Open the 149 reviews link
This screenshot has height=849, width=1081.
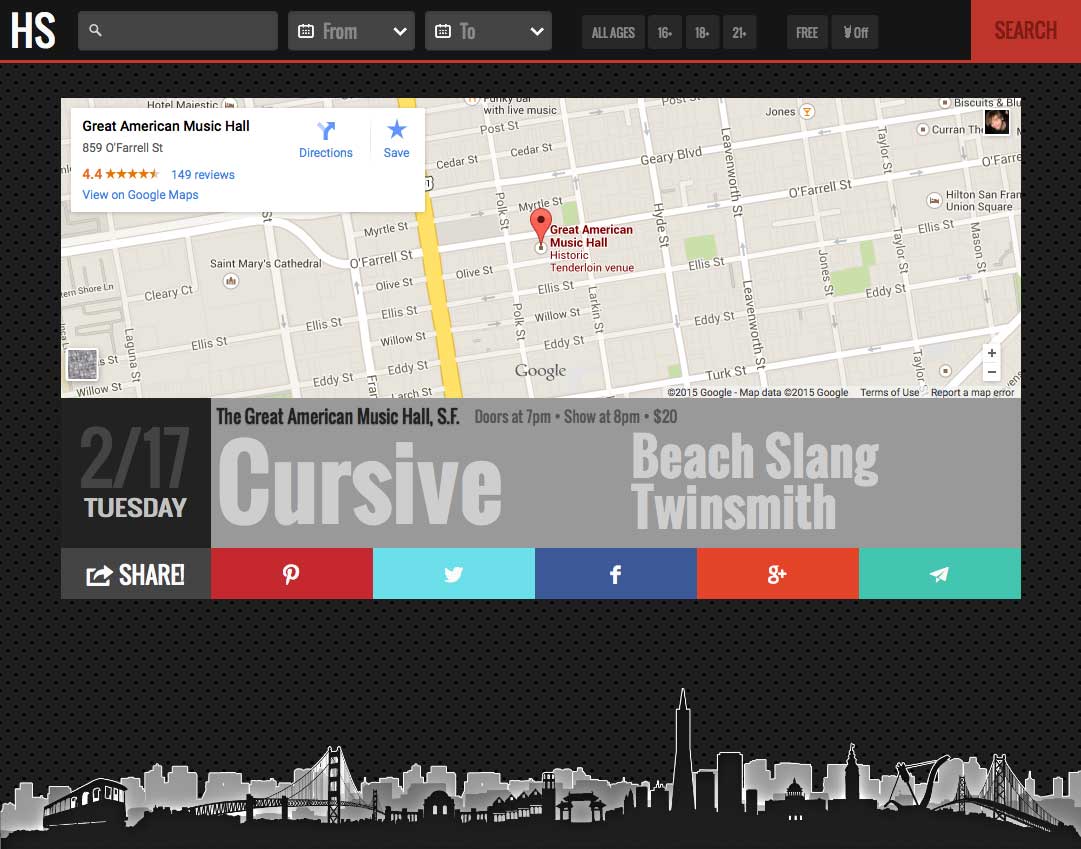click(x=203, y=174)
